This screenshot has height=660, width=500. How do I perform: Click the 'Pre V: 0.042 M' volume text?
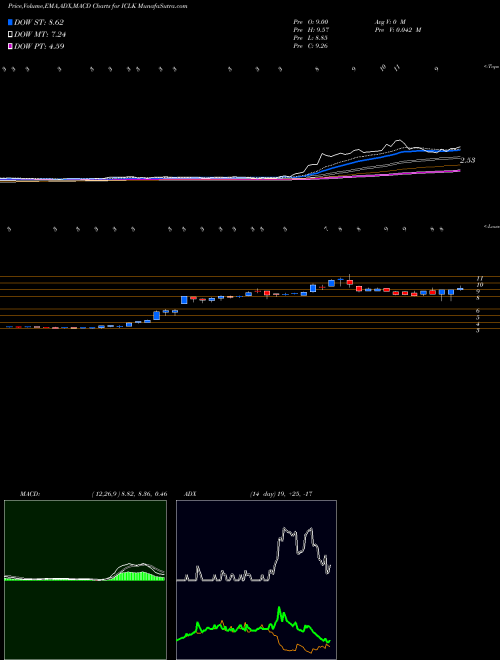click(x=398, y=30)
